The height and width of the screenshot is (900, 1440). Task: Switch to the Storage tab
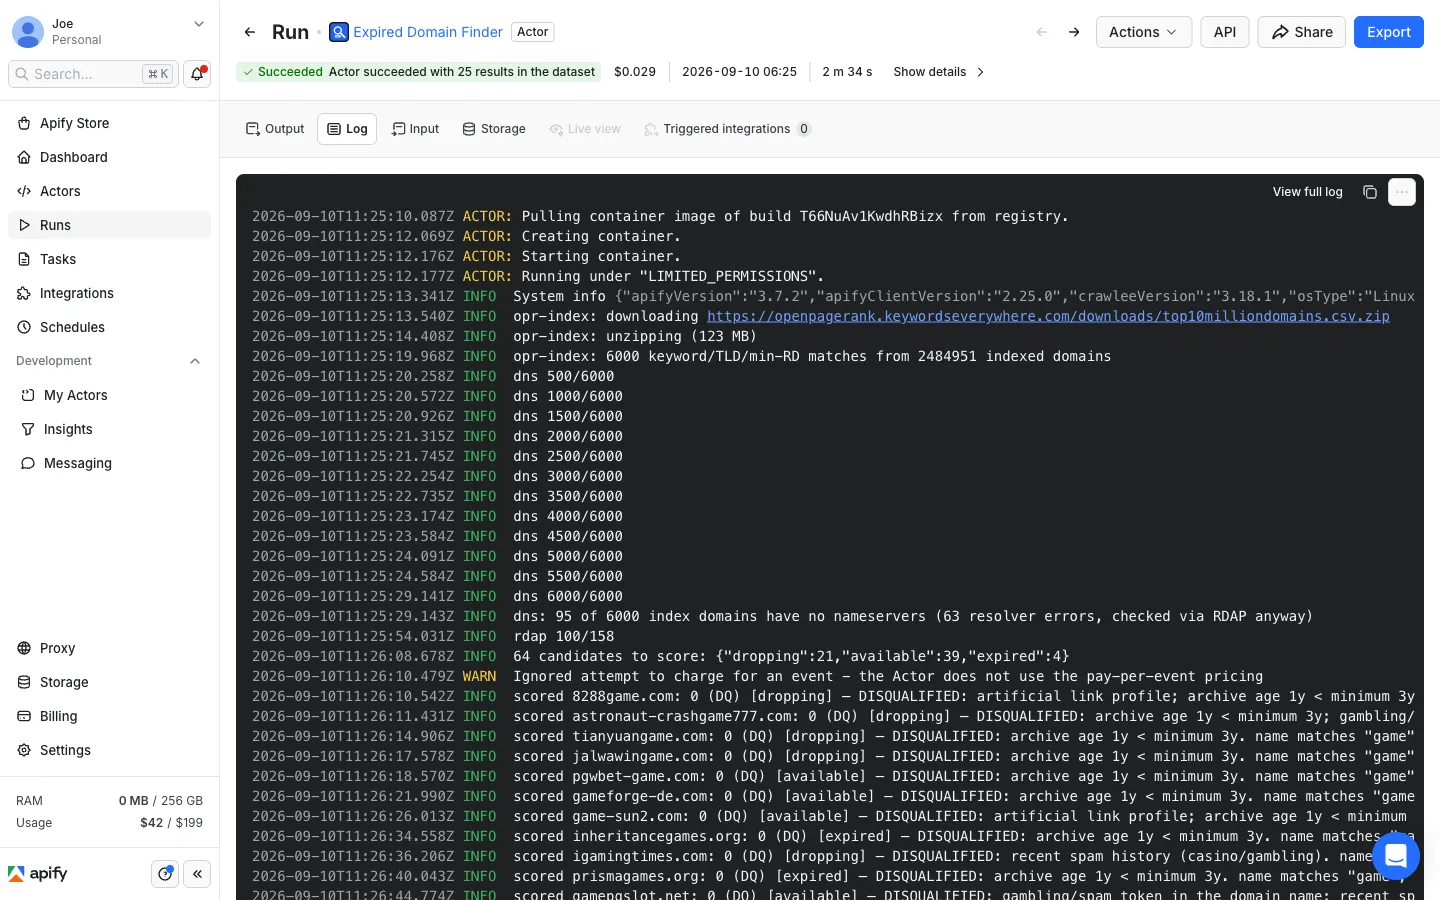pyautogui.click(x=494, y=129)
